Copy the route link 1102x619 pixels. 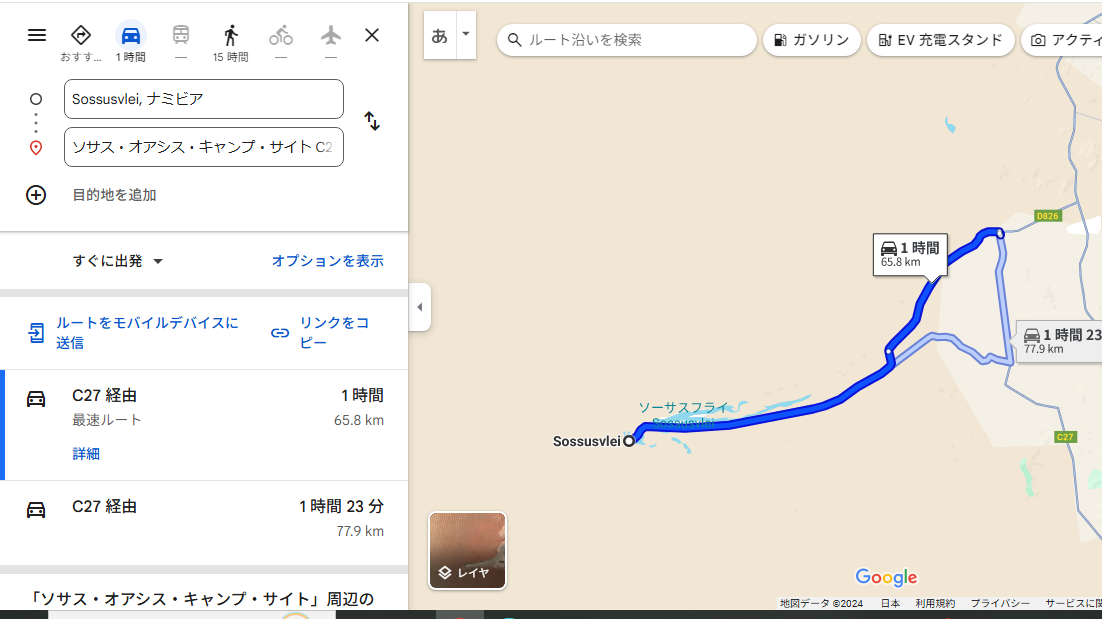pyautogui.click(x=322, y=333)
